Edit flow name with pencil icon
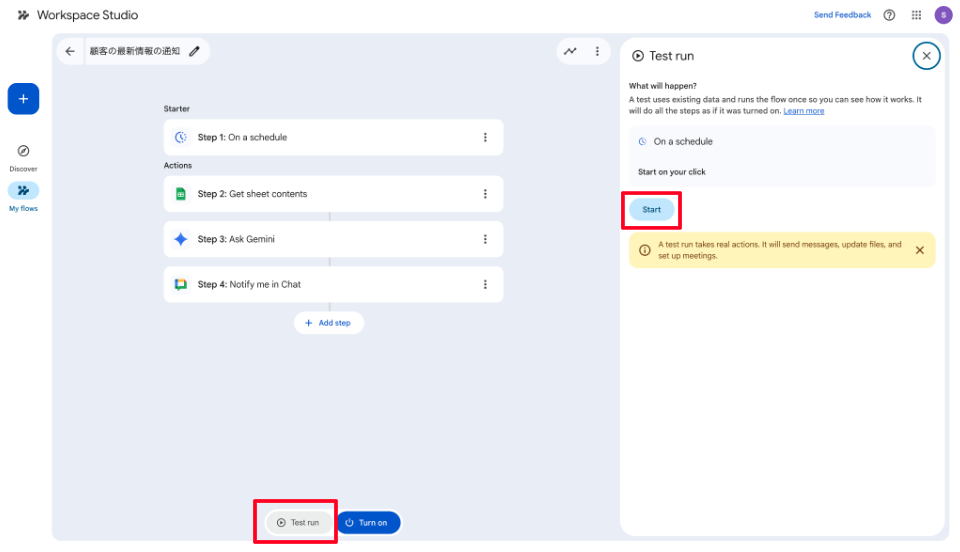The image size is (960, 552). point(194,51)
